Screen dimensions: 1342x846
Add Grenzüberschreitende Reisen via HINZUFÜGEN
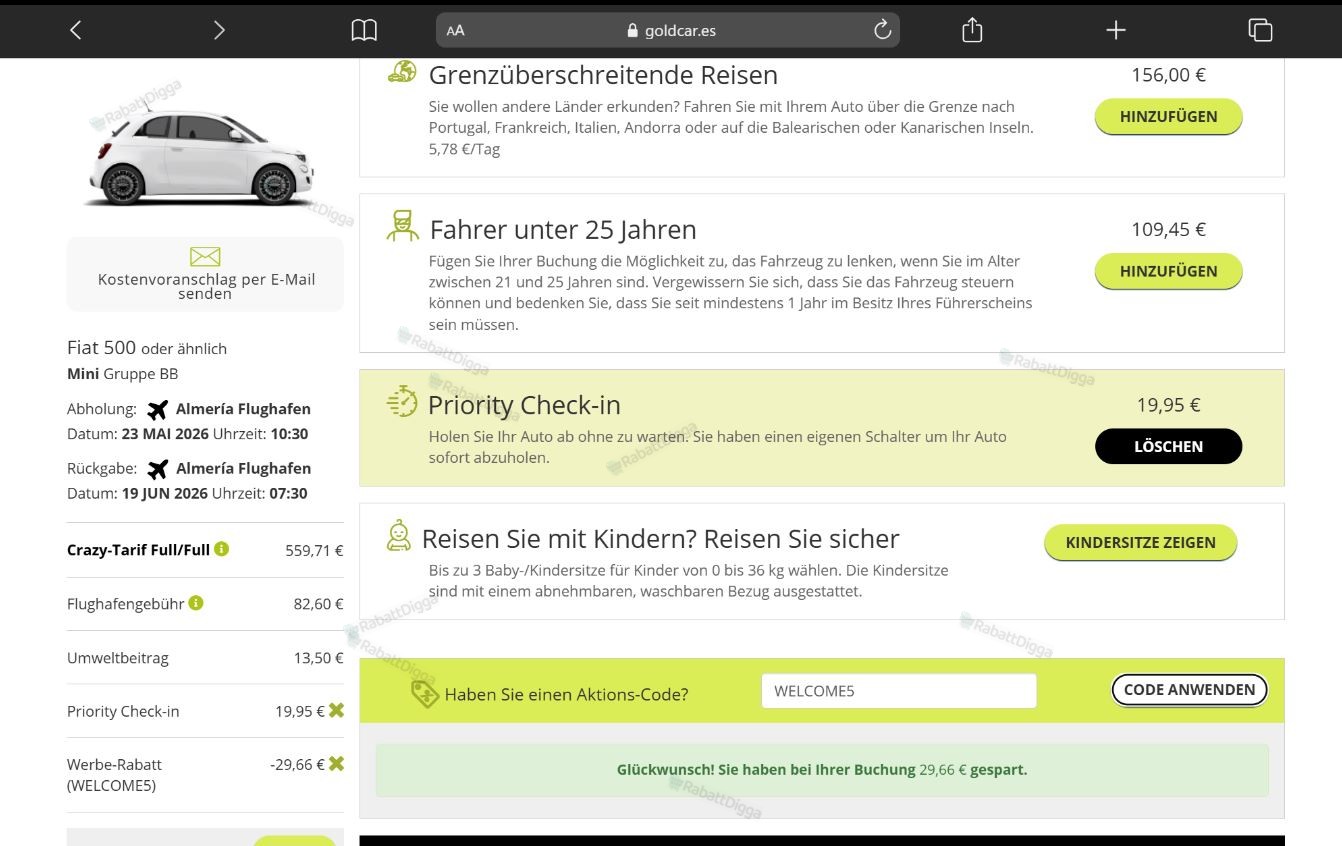[1168, 117]
